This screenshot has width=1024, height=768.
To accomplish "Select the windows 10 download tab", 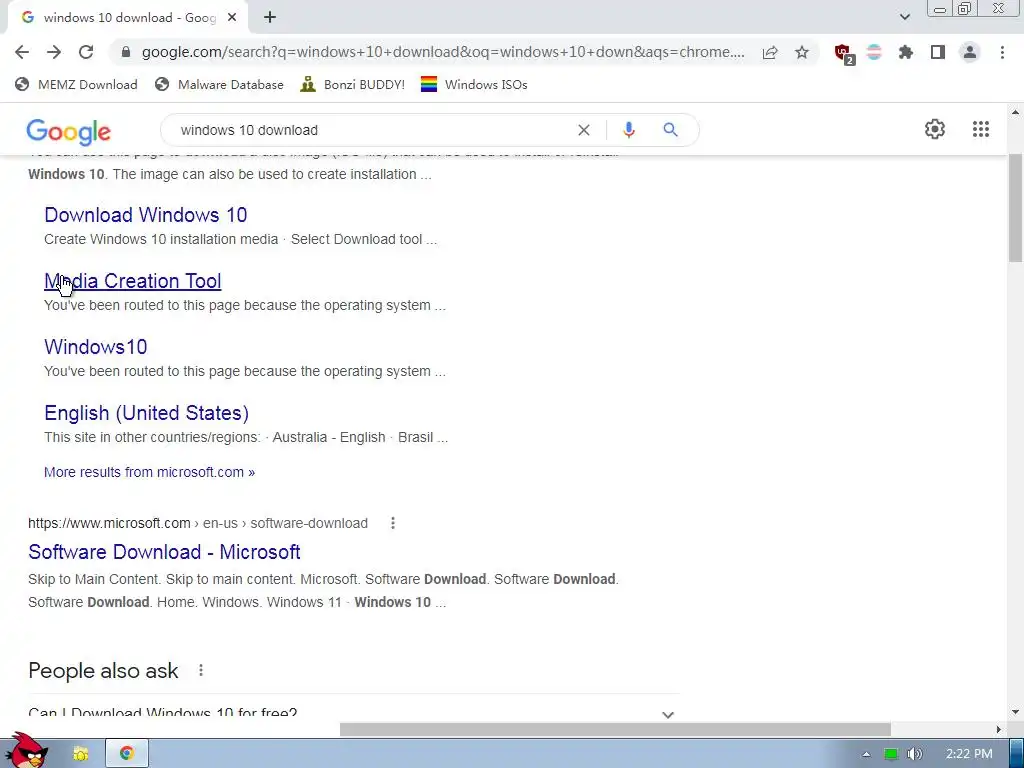I will tap(128, 18).
